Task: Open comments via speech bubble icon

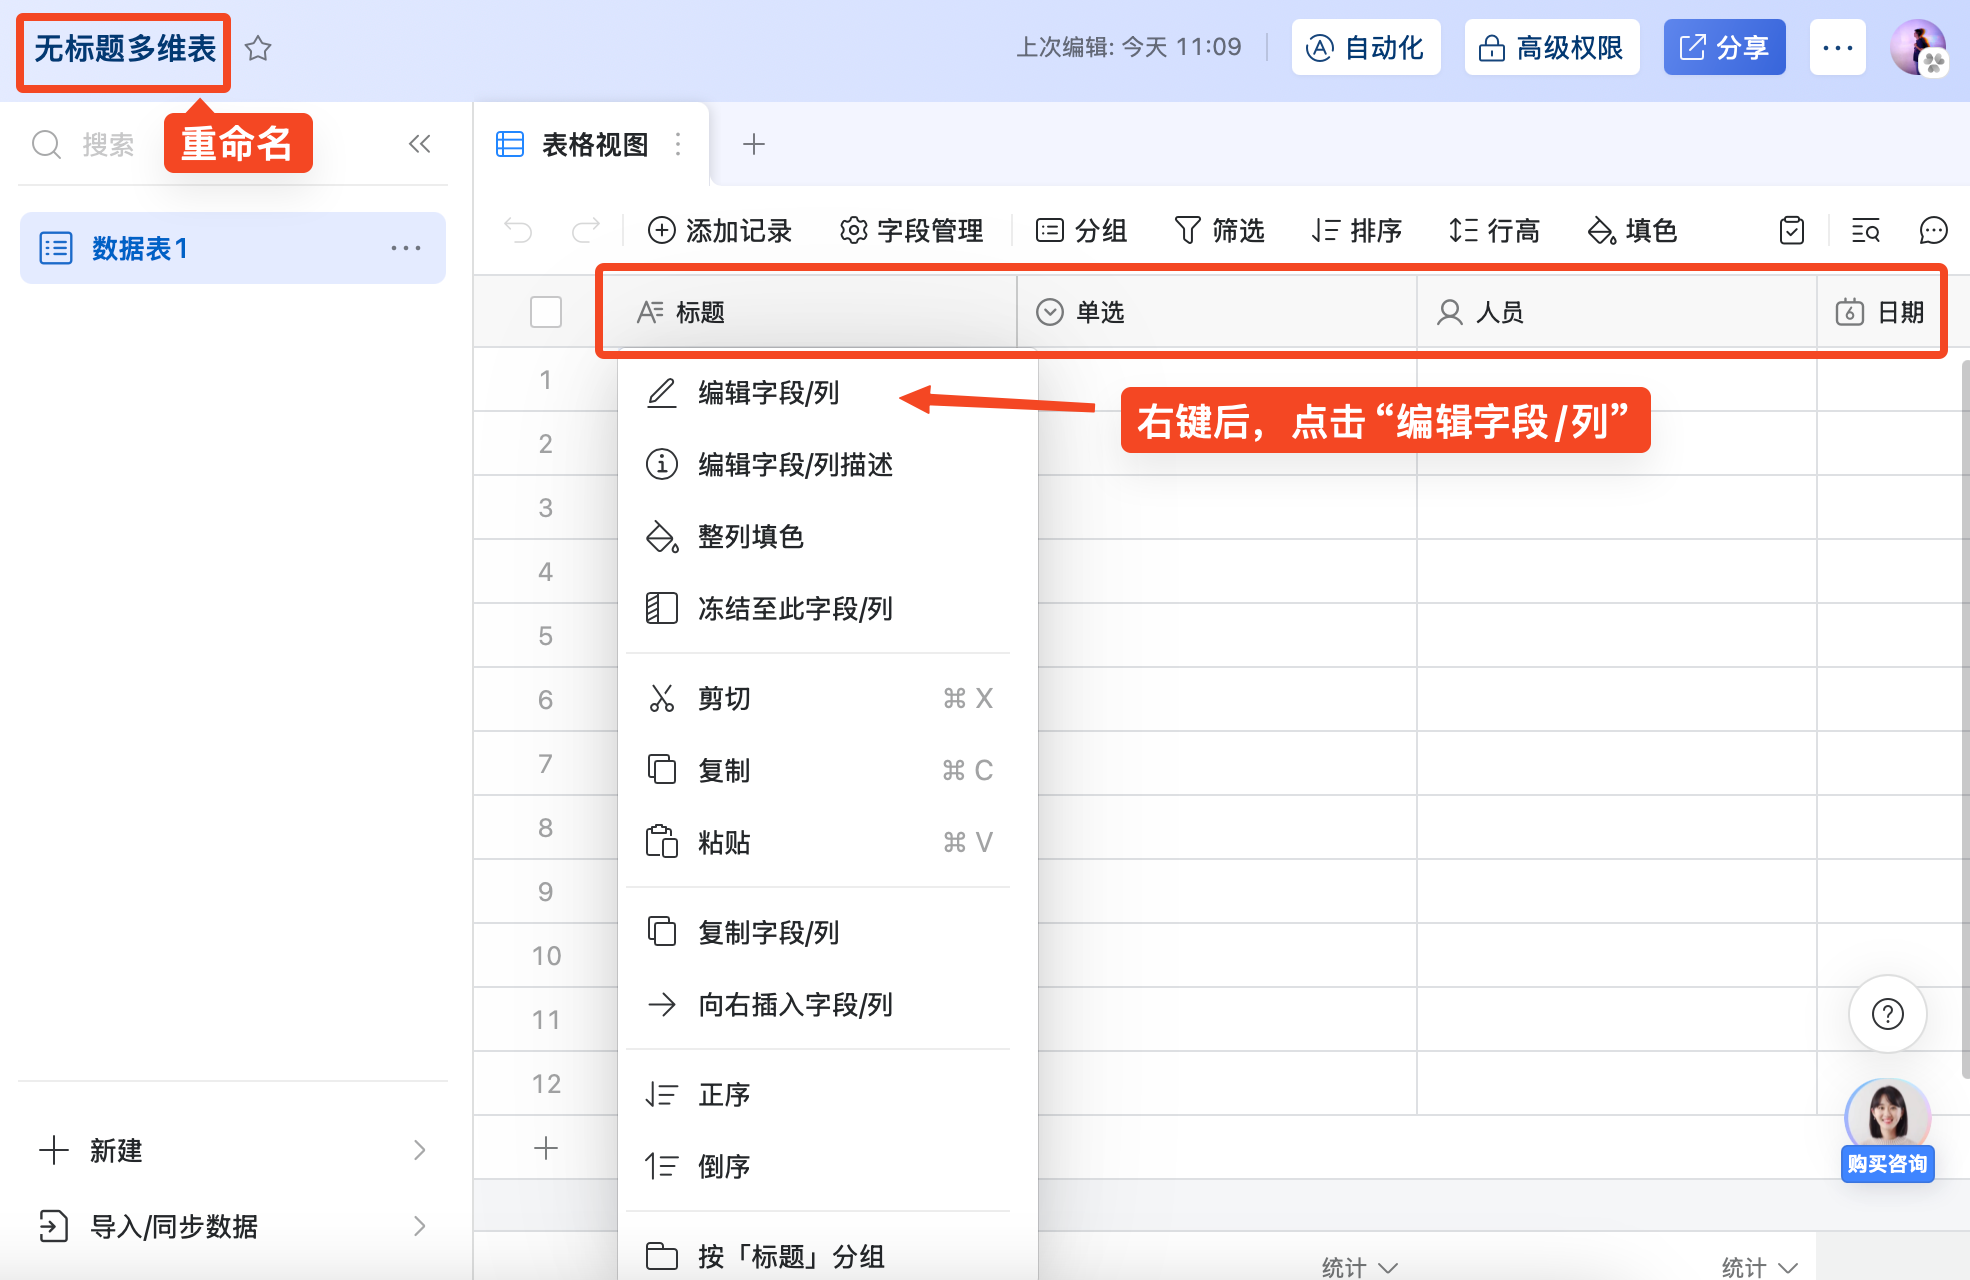Action: click(x=1933, y=230)
